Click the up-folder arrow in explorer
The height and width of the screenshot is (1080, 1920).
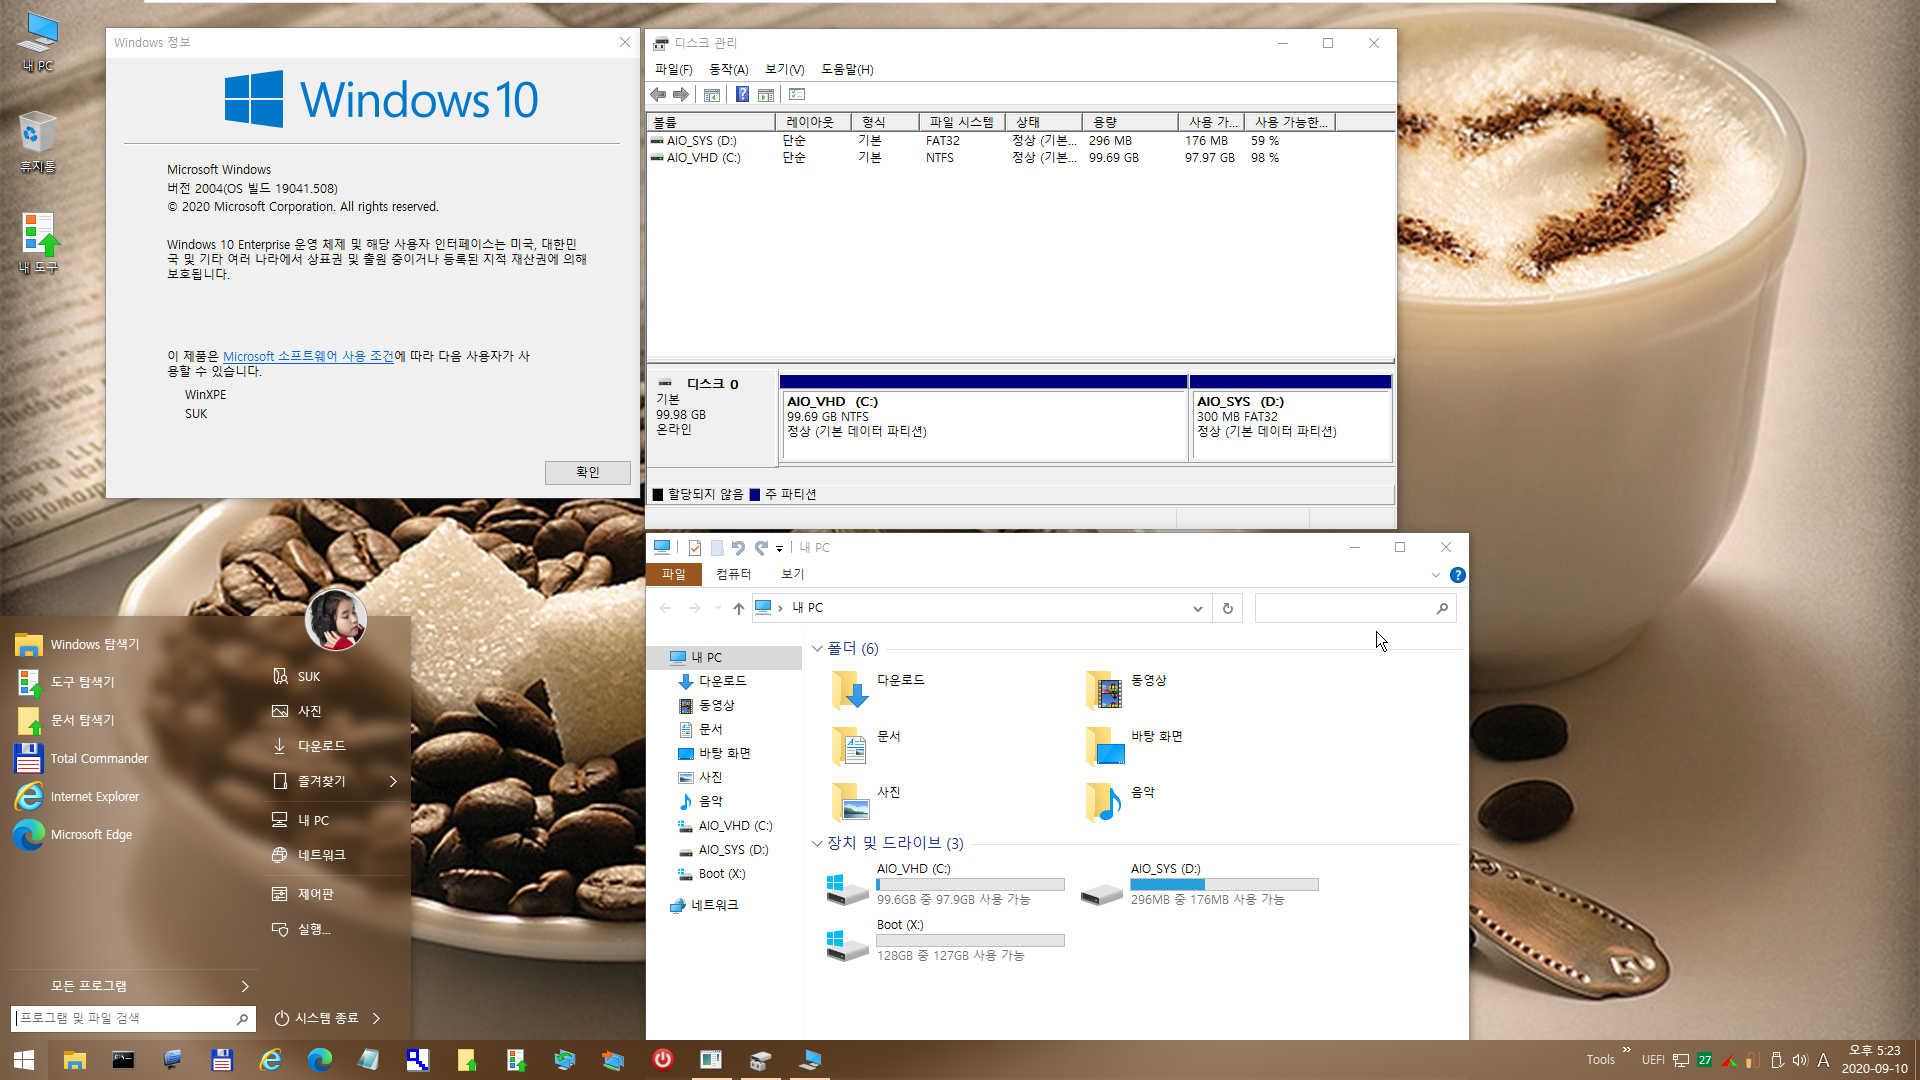[738, 608]
